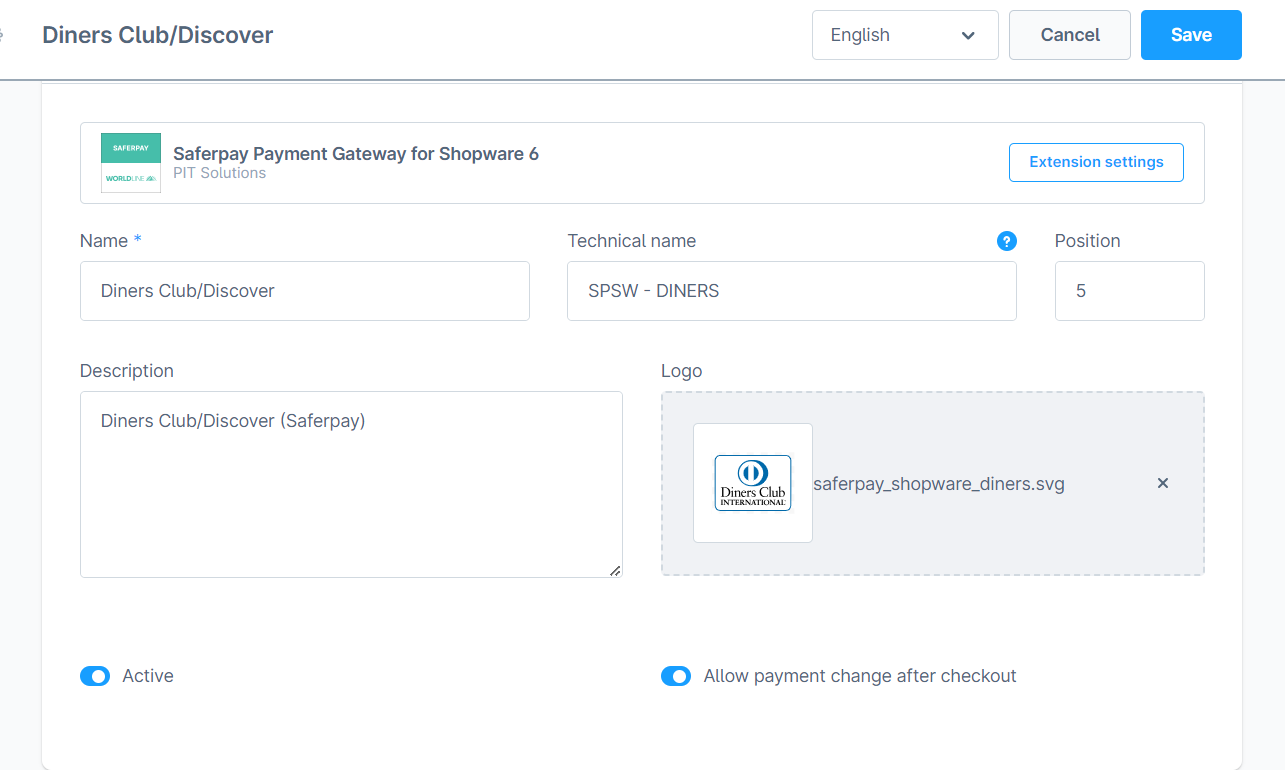
Task: Click the Active label text
Action: pyautogui.click(x=148, y=676)
